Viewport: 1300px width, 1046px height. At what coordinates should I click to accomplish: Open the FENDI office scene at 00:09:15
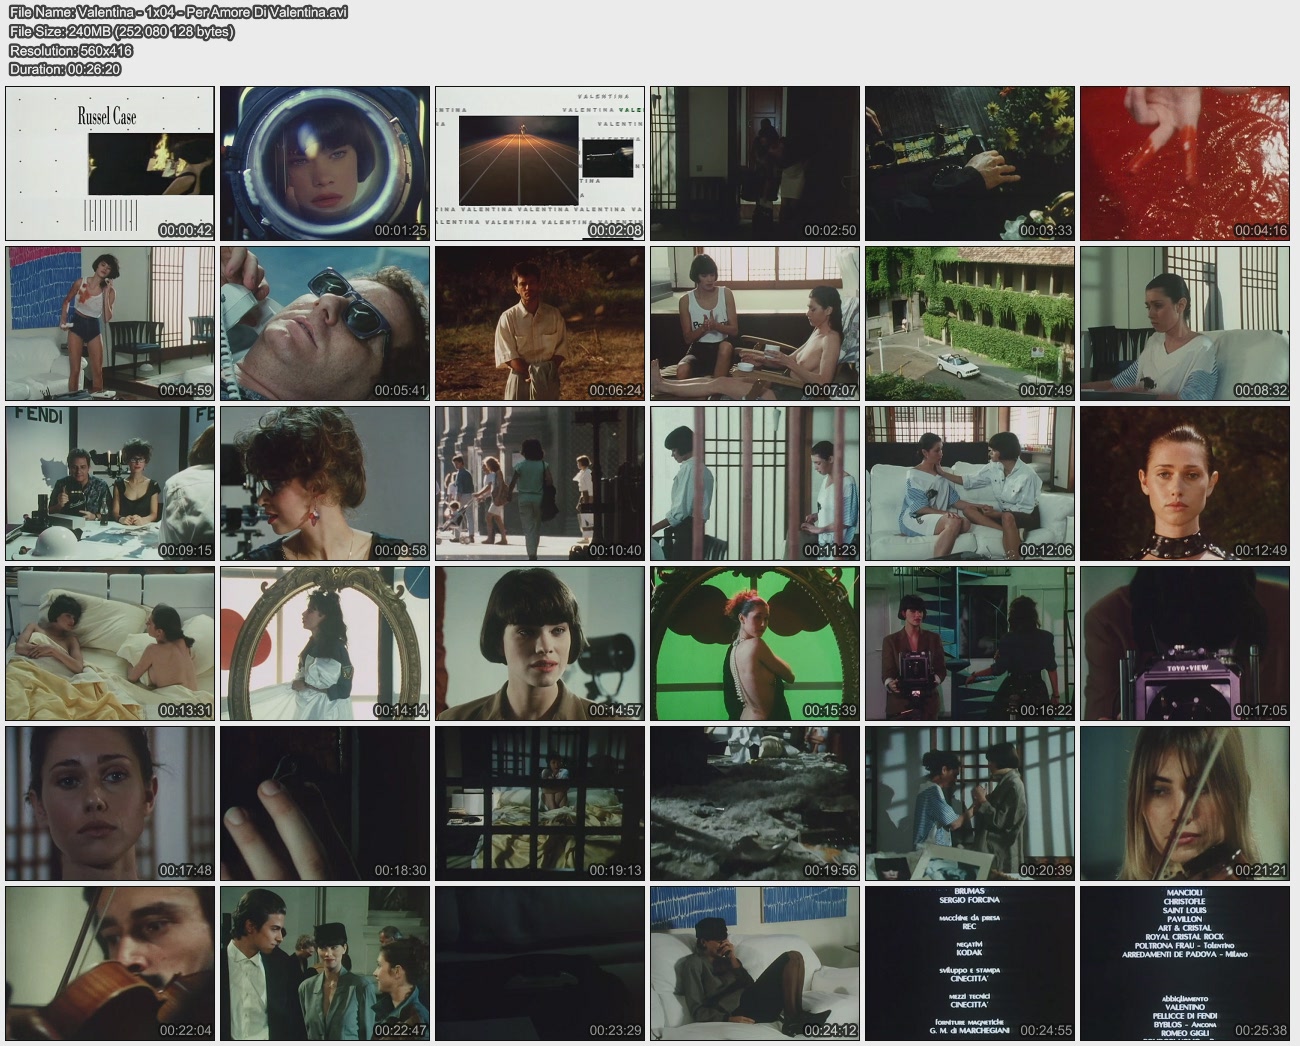click(x=110, y=483)
